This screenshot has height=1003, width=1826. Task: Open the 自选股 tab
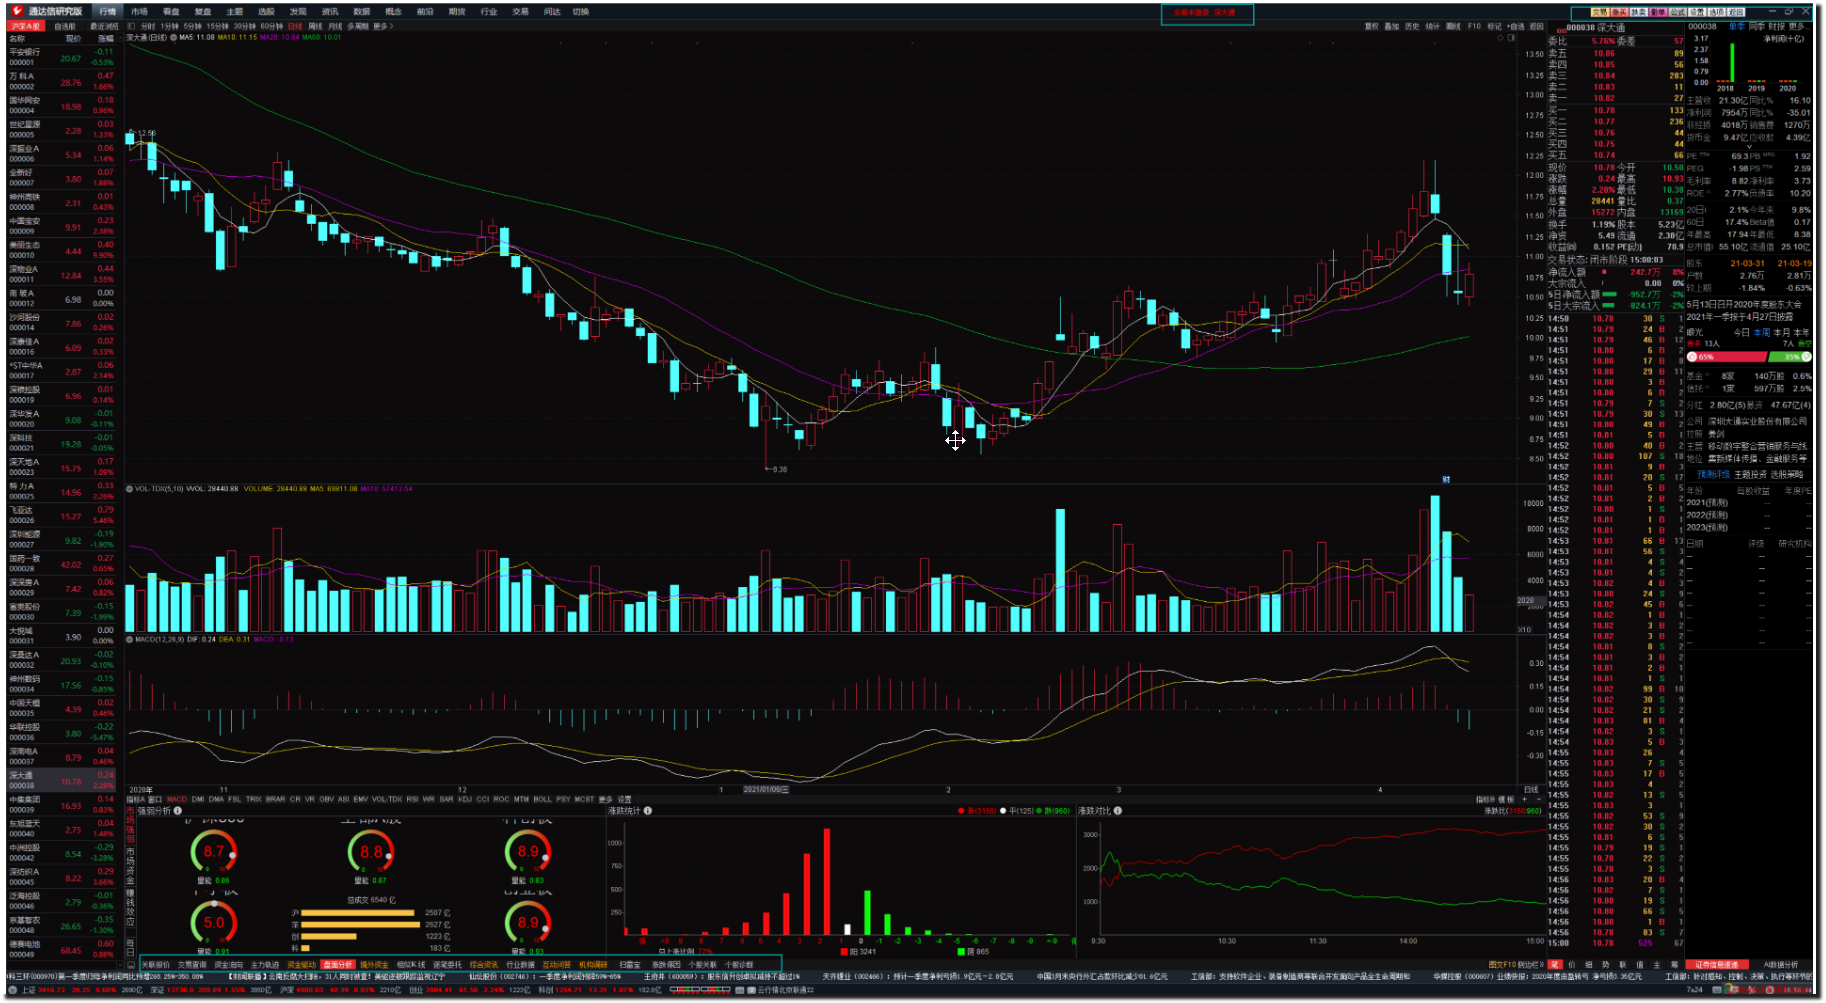65,26
